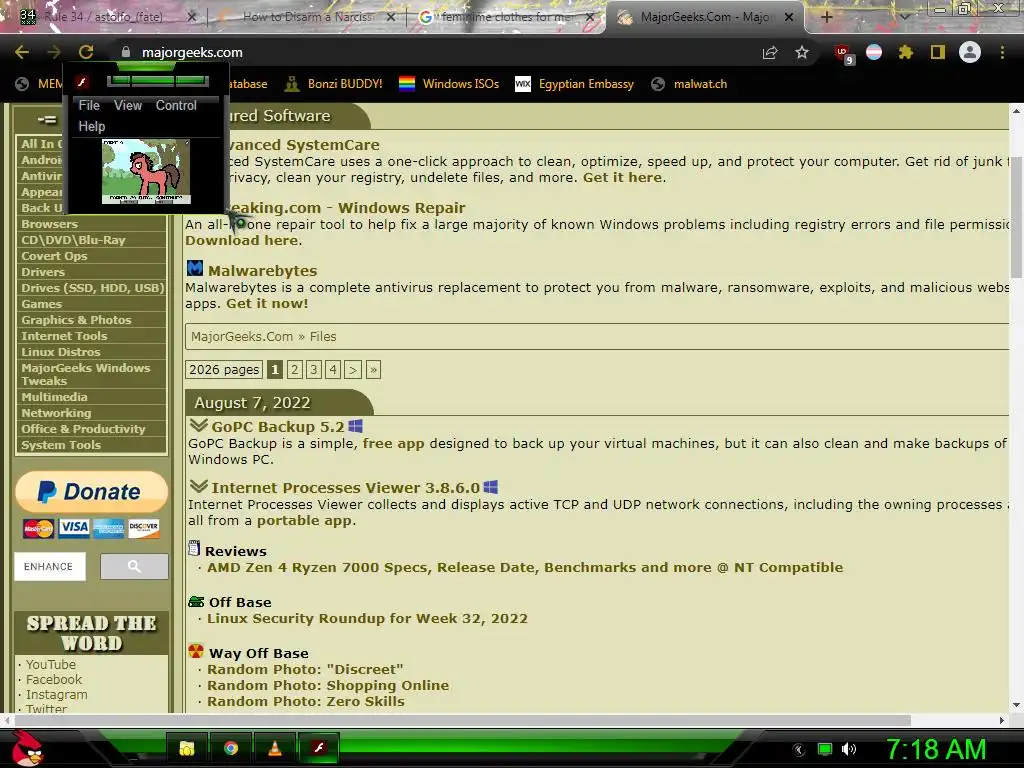
Task: Open Control menu in Flash player
Action: click(176, 105)
